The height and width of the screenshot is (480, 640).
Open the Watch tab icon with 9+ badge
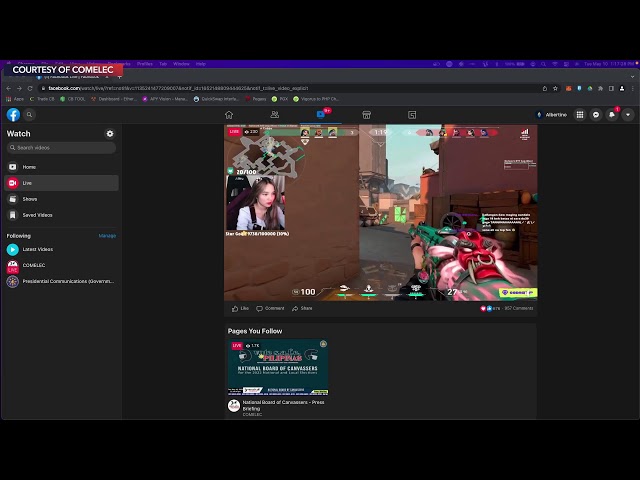pyautogui.click(x=321, y=115)
